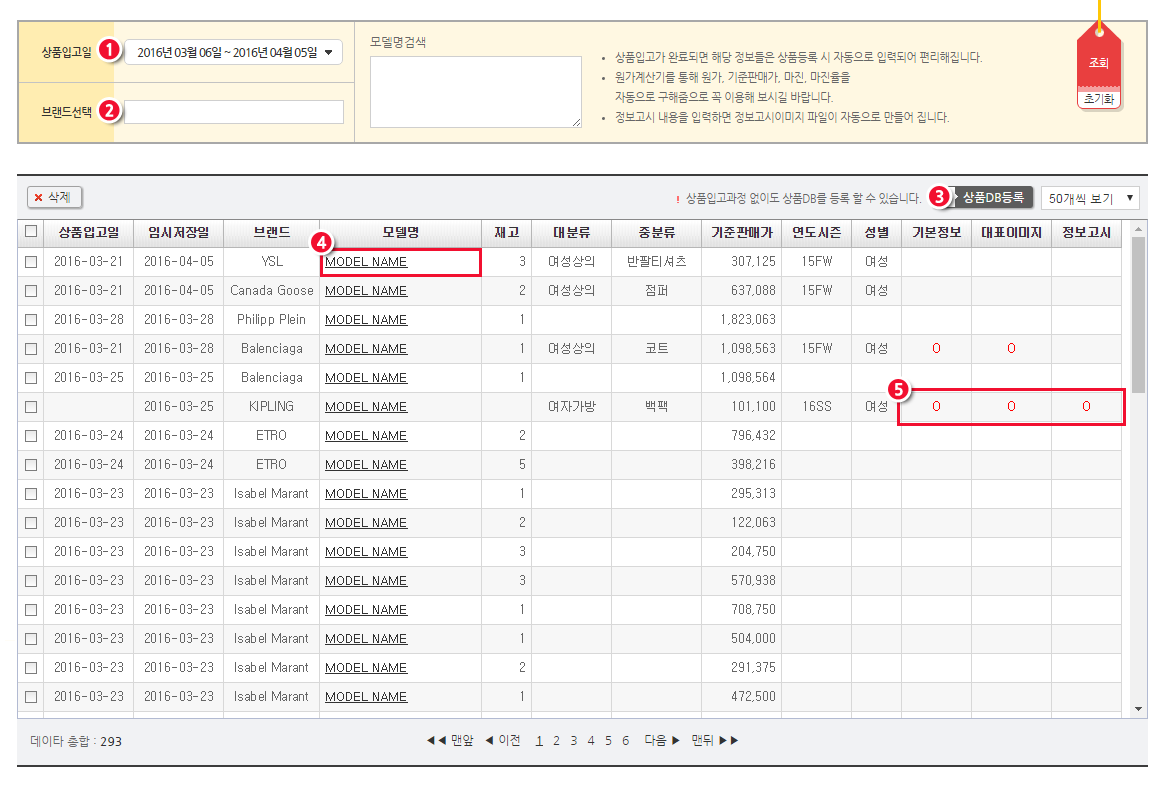Open MODEL NAME link for Philipp Plein
Image resolution: width=1165 pixels, height=790 pixels.
coord(366,320)
